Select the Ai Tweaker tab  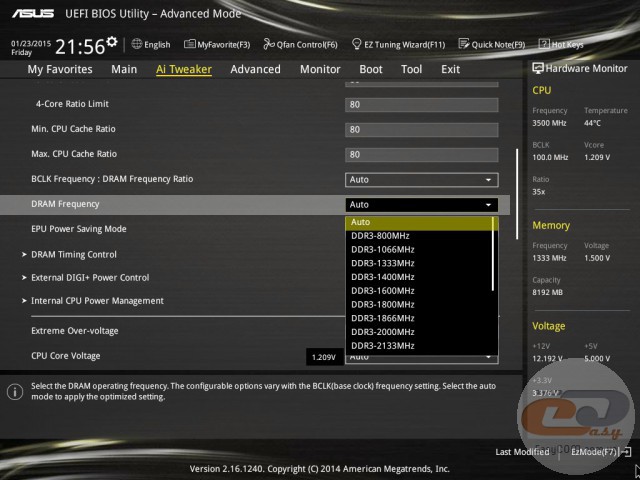184,69
